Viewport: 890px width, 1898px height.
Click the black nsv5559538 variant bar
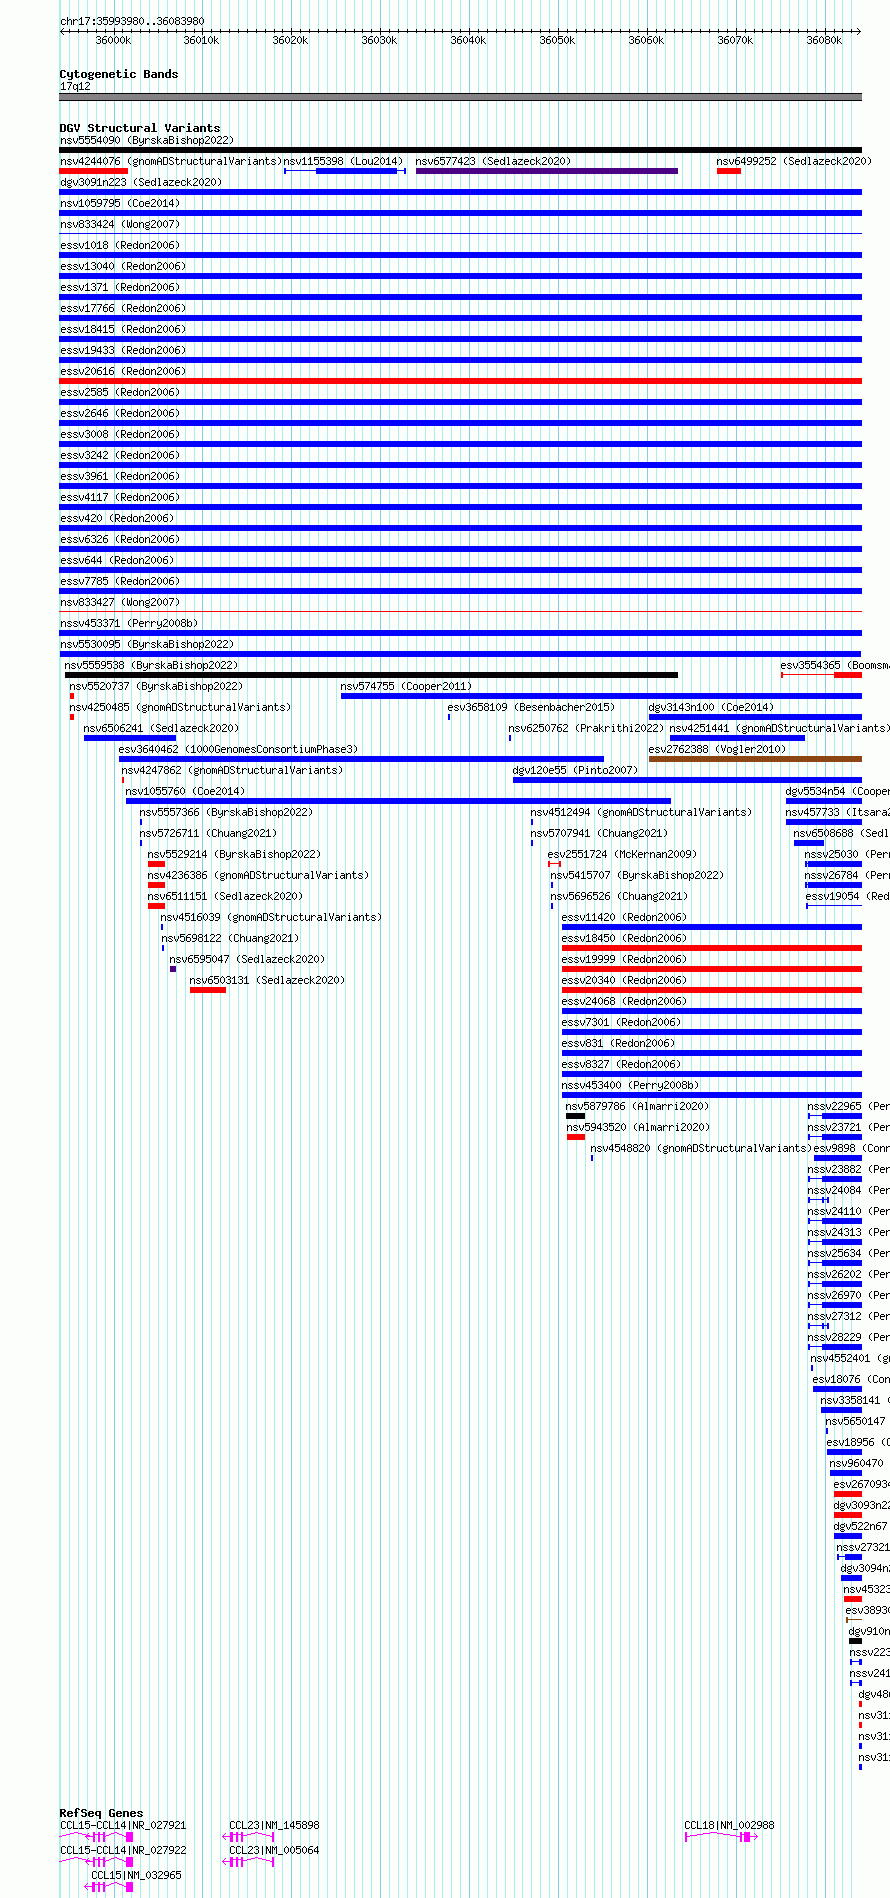coord(371,675)
